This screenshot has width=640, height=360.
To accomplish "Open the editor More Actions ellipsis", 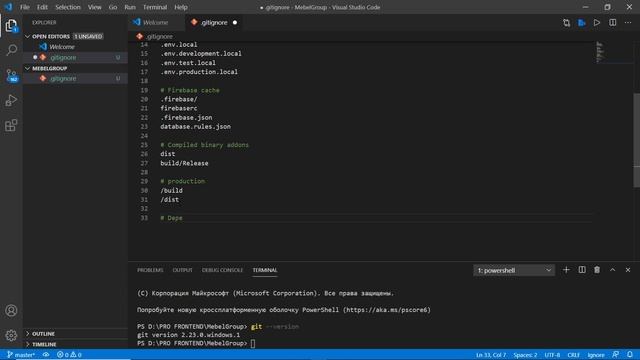I will [x=628, y=23].
